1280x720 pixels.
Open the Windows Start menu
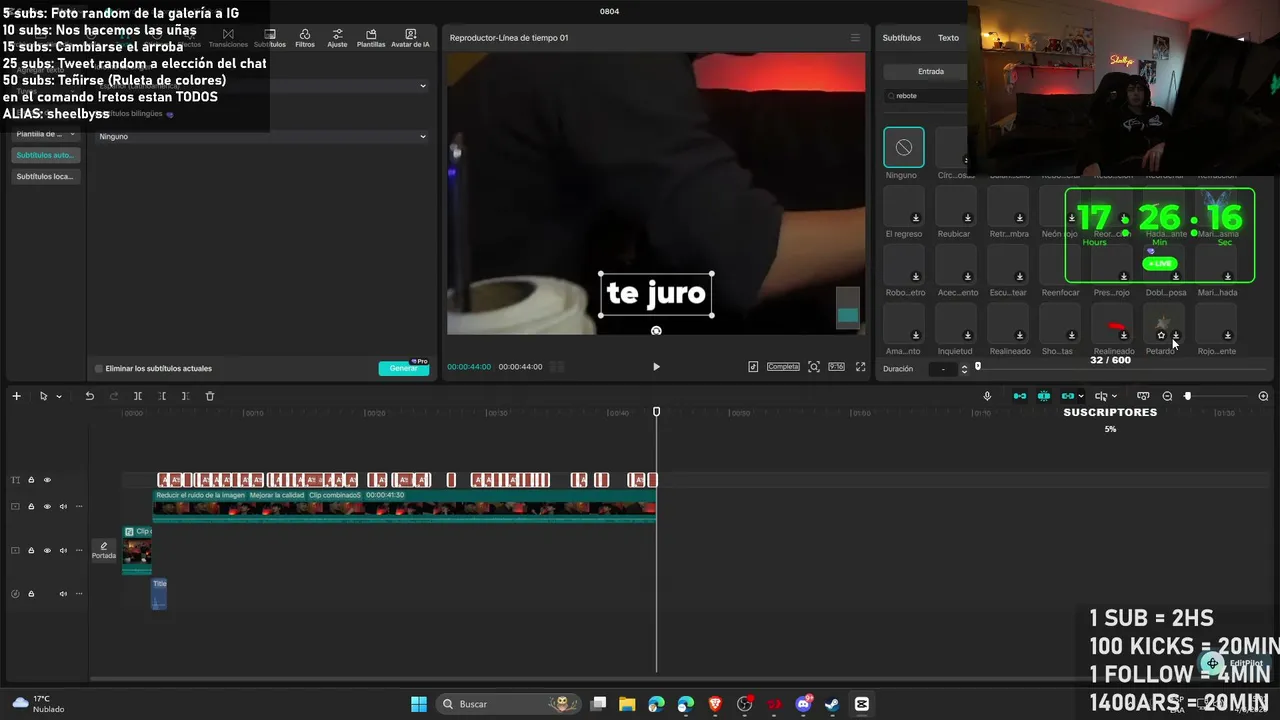[419, 704]
